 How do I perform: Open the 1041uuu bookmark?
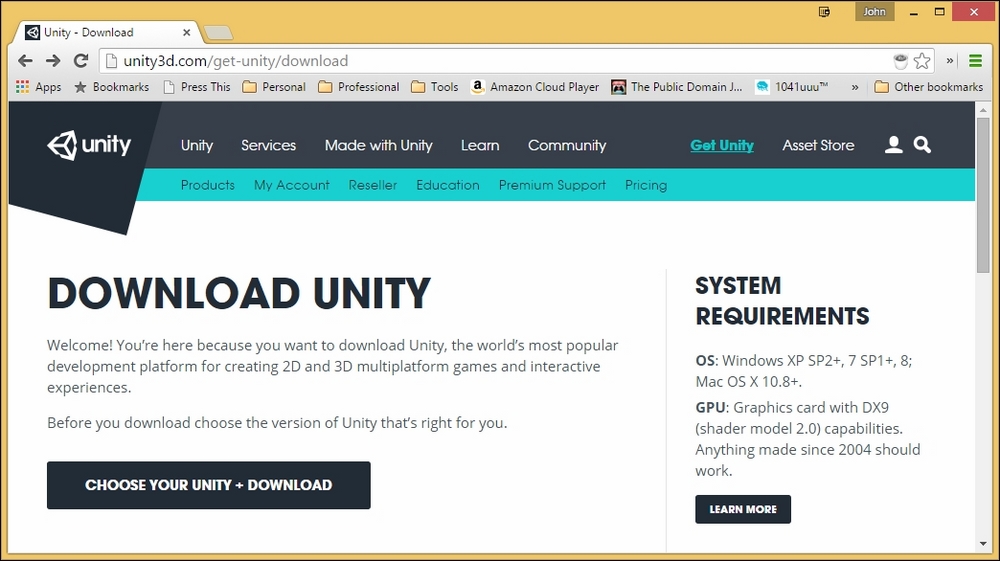[x=792, y=87]
